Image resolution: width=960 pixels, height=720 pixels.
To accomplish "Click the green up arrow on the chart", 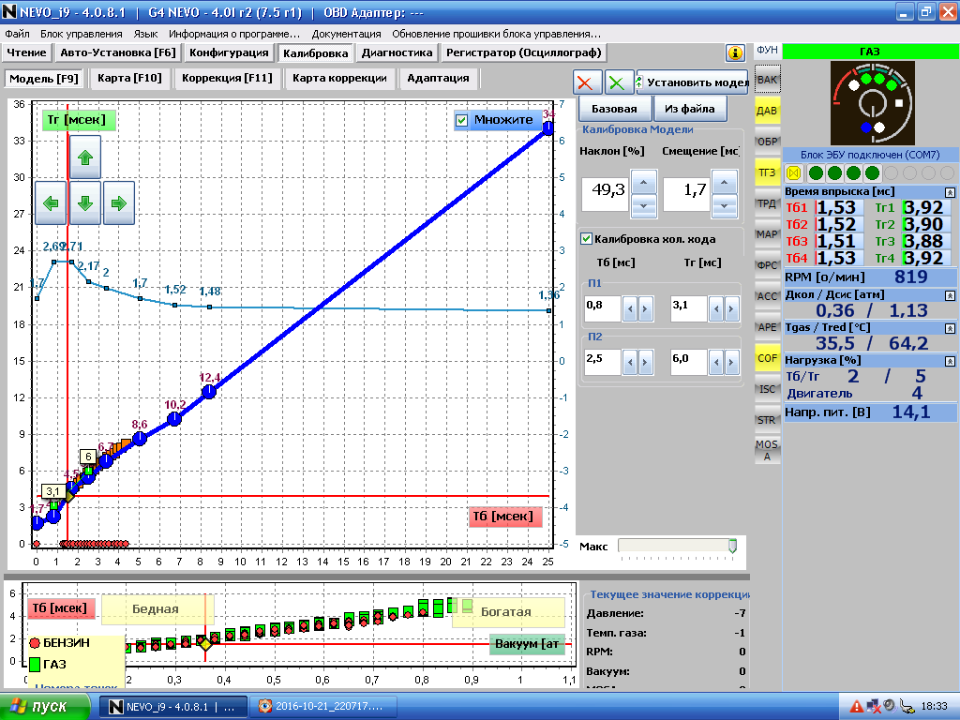I will pos(85,157).
